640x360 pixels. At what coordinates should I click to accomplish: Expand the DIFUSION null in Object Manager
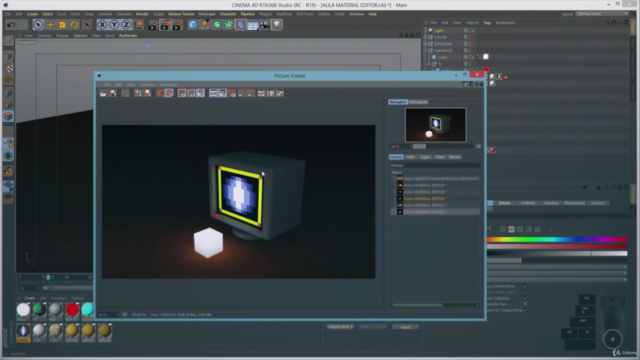[426, 44]
